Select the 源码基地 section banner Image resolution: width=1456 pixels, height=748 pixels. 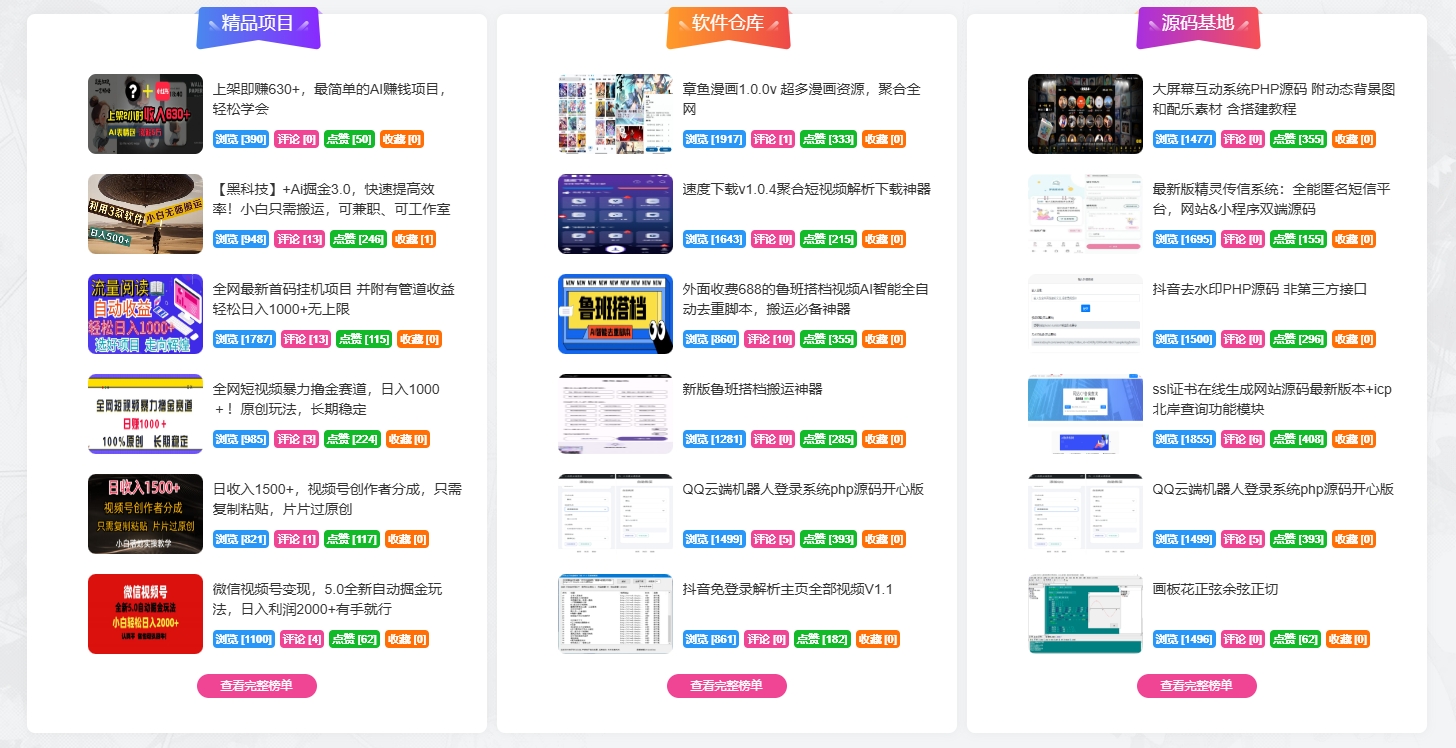(1198, 26)
